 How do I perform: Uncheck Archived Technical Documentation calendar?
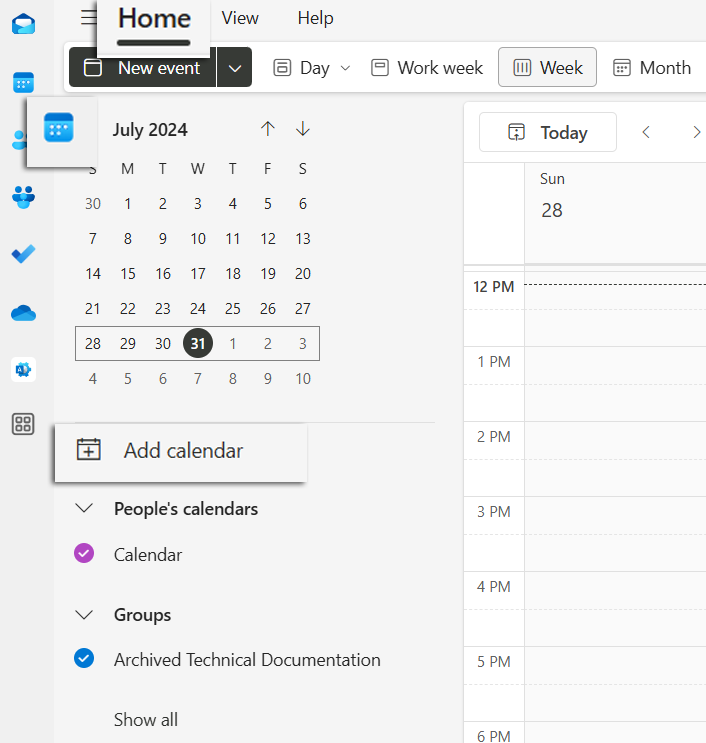tap(84, 659)
